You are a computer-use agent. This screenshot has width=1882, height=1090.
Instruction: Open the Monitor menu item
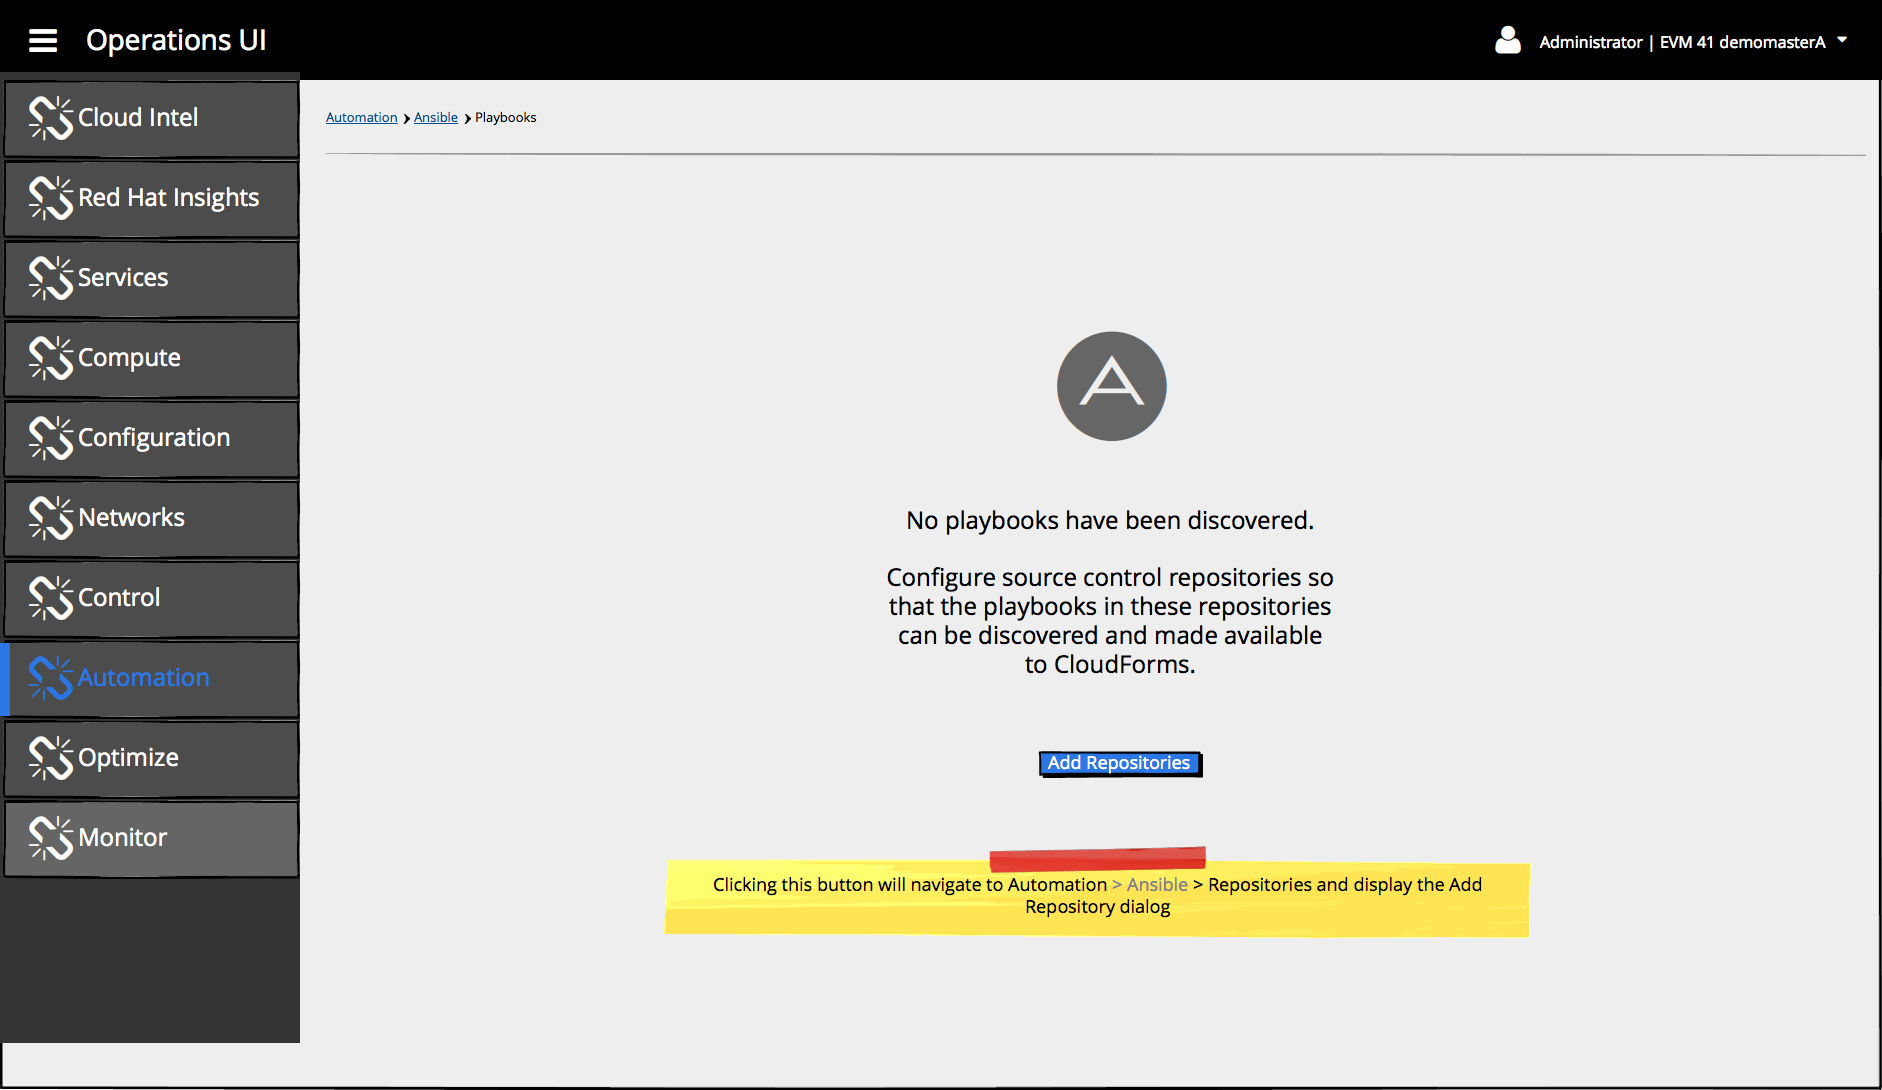152,839
